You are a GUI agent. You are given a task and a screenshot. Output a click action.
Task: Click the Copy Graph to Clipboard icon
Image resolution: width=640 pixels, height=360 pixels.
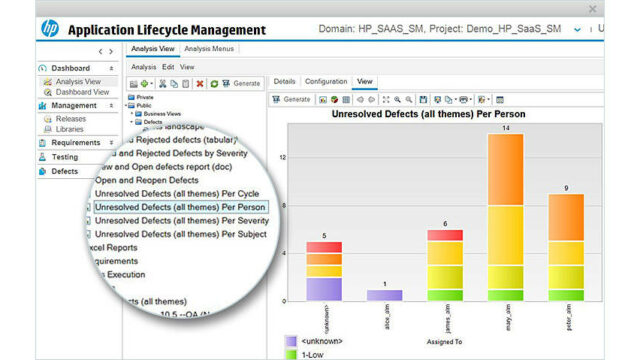pos(449,99)
